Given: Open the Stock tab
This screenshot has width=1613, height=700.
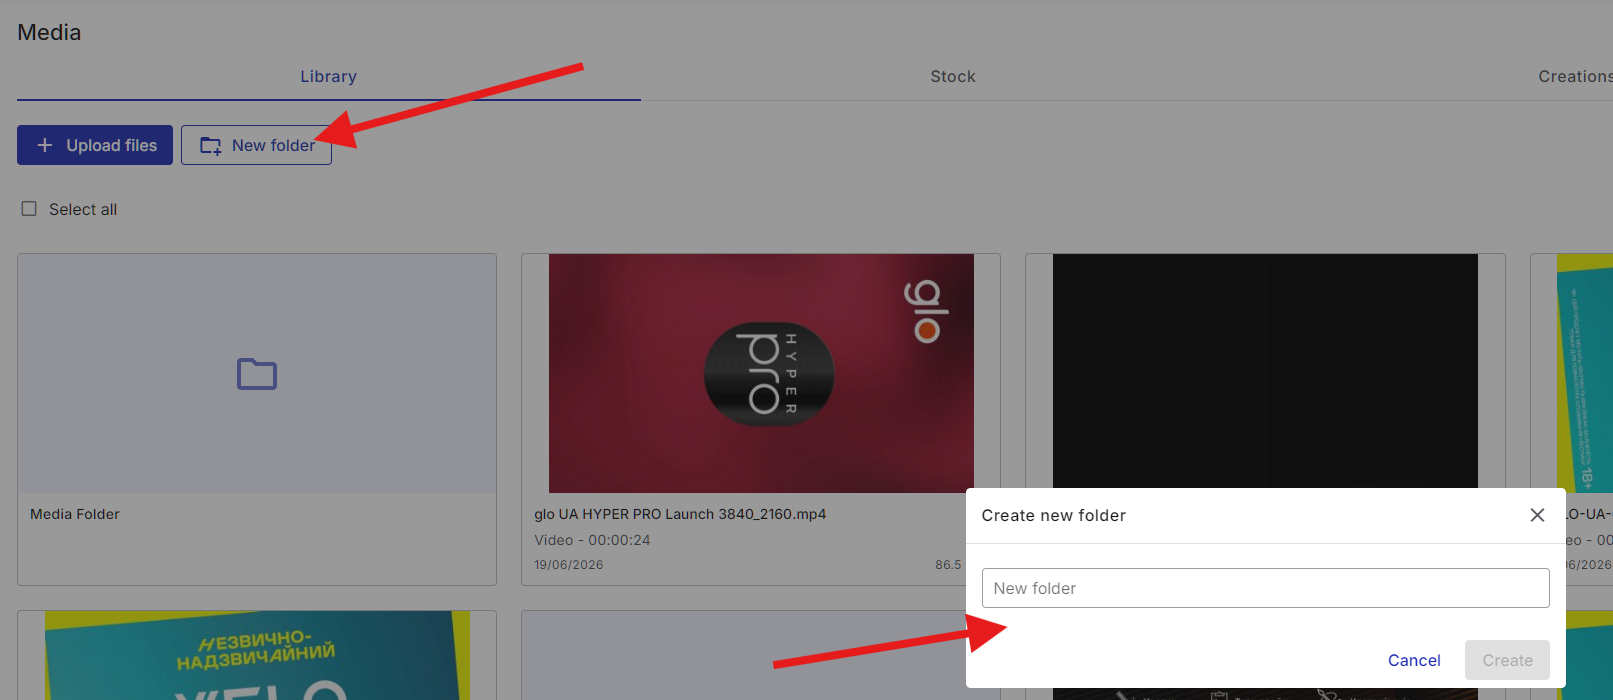Looking at the screenshot, I should (952, 76).
